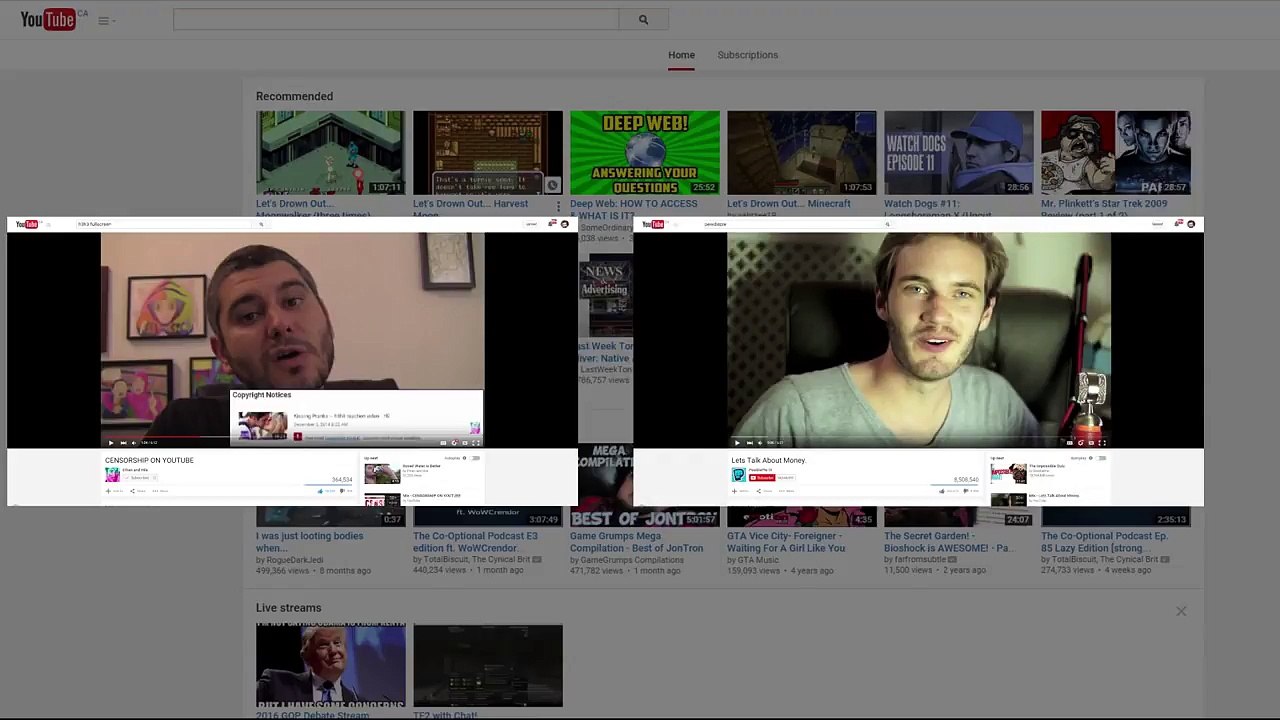
Task: Click Upload in PewDiePie screenshot header
Action: 1158,224
